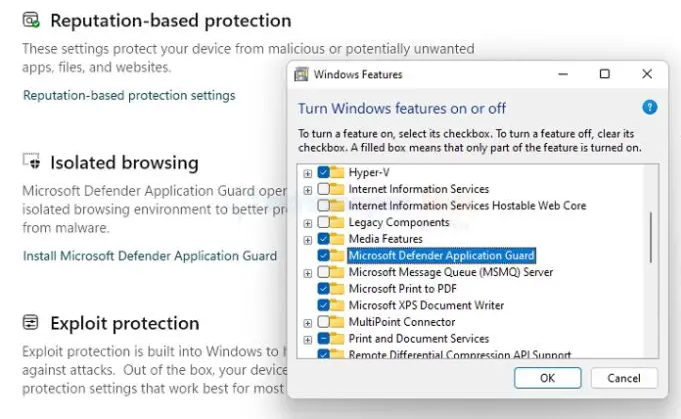
Task: Click the Microsoft Print to PDF folder icon
Action: [x=338, y=289]
